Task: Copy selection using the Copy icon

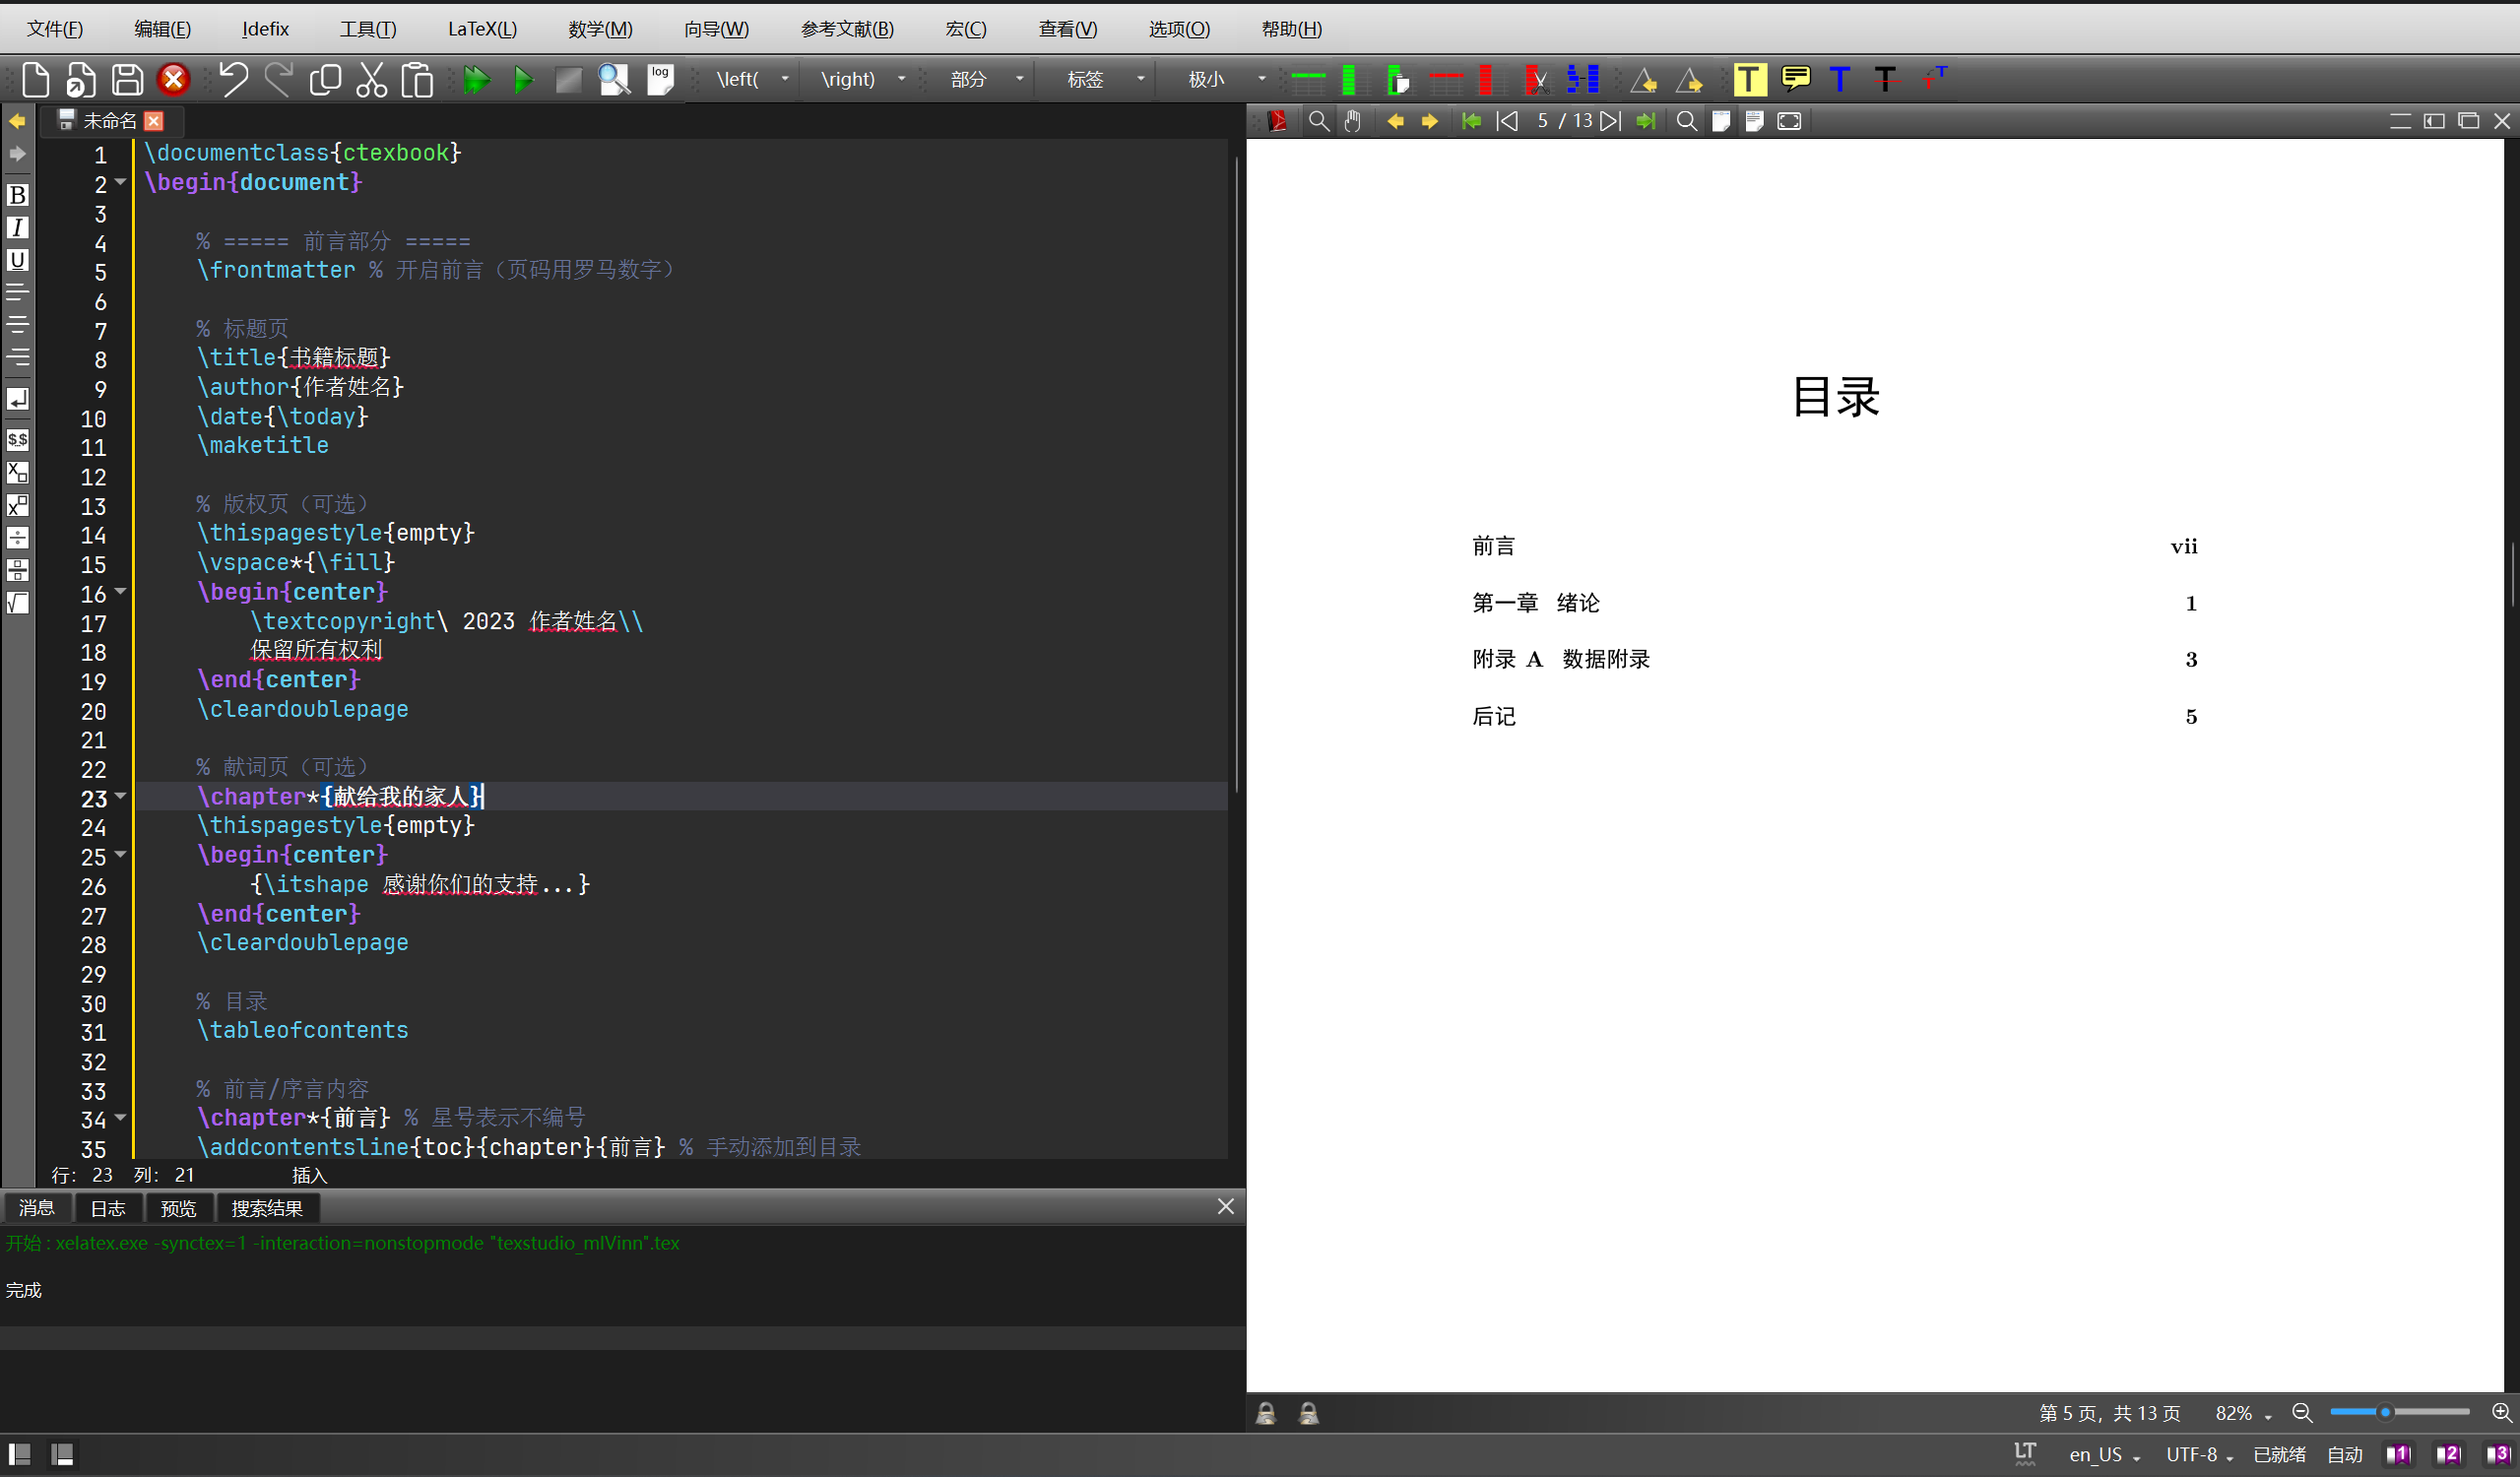Action: click(x=325, y=79)
